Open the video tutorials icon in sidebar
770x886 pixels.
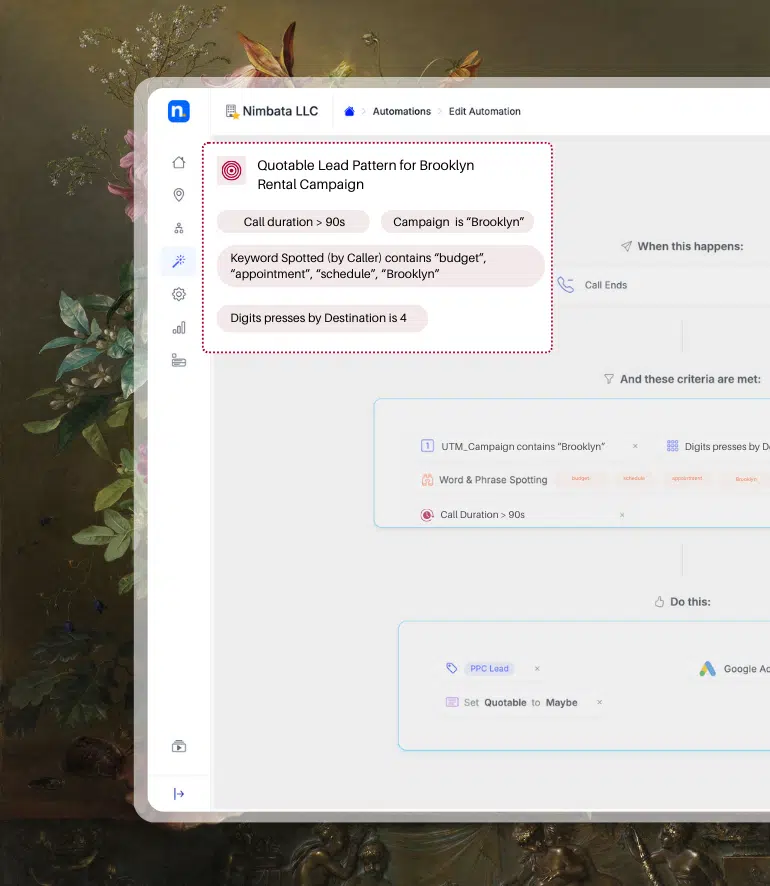coord(179,746)
